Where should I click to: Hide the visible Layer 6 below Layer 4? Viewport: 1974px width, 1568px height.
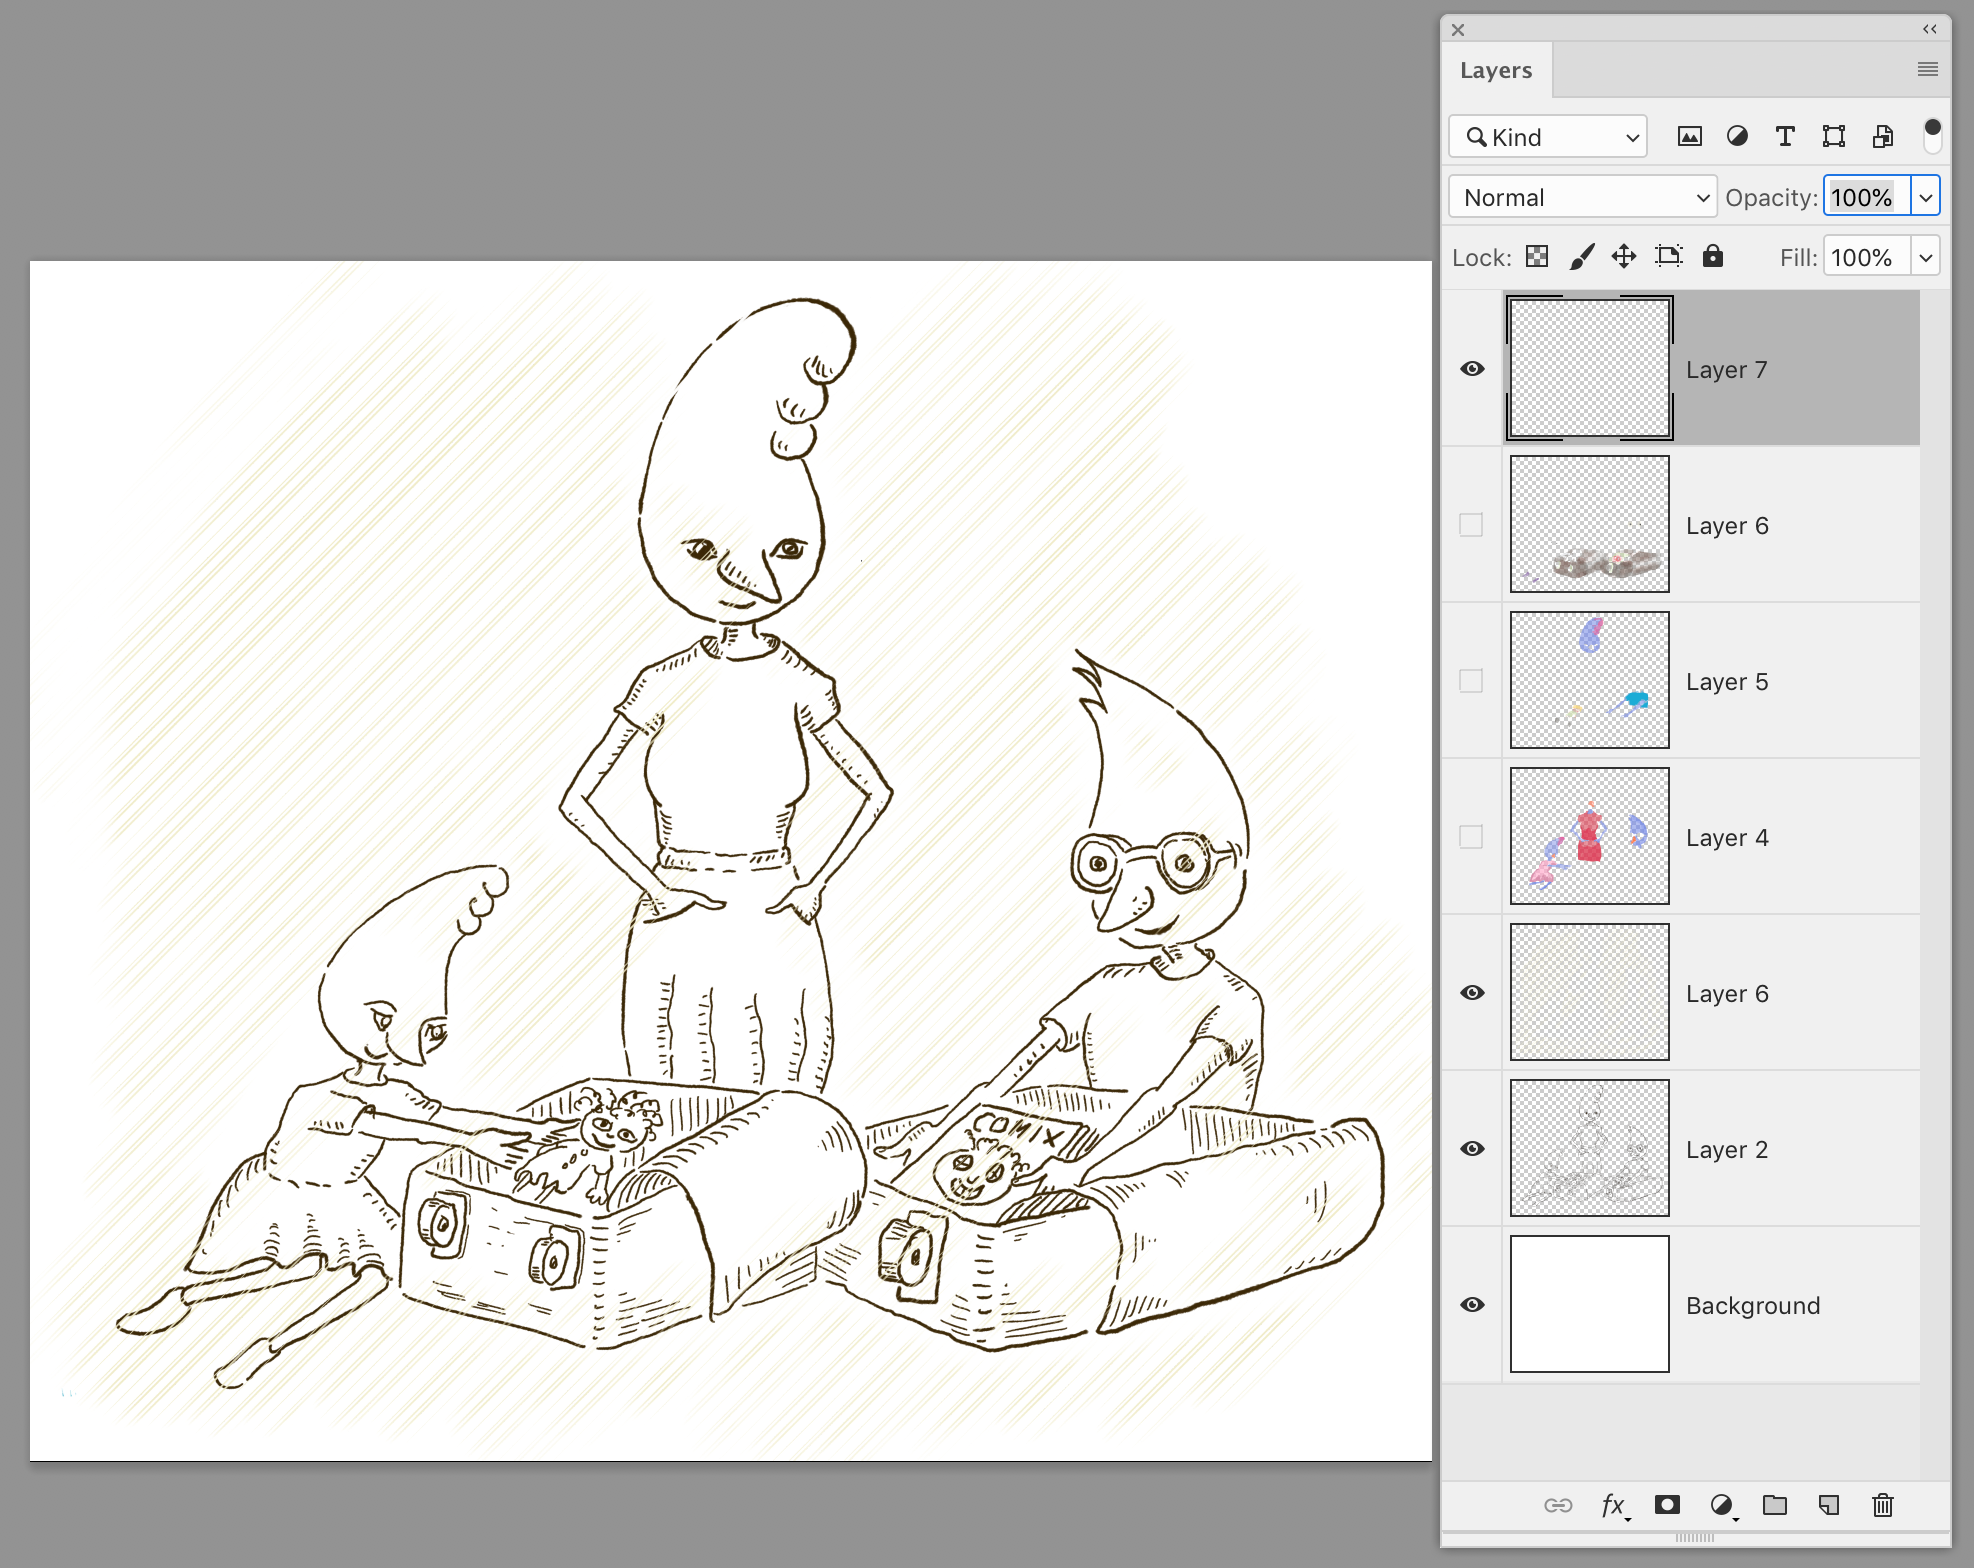(x=1472, y=993)
